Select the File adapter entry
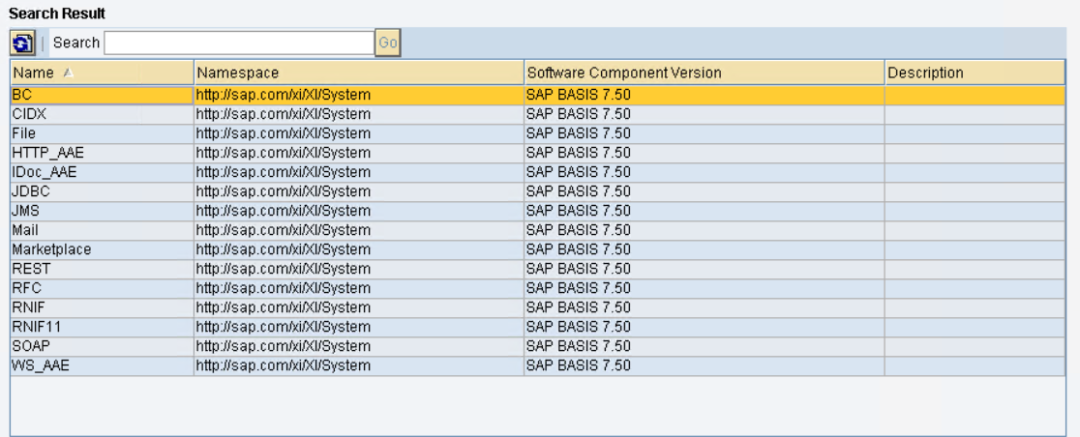Viewport: 1080px width, 437px height. pyautogui.click(x=538, y=134)
